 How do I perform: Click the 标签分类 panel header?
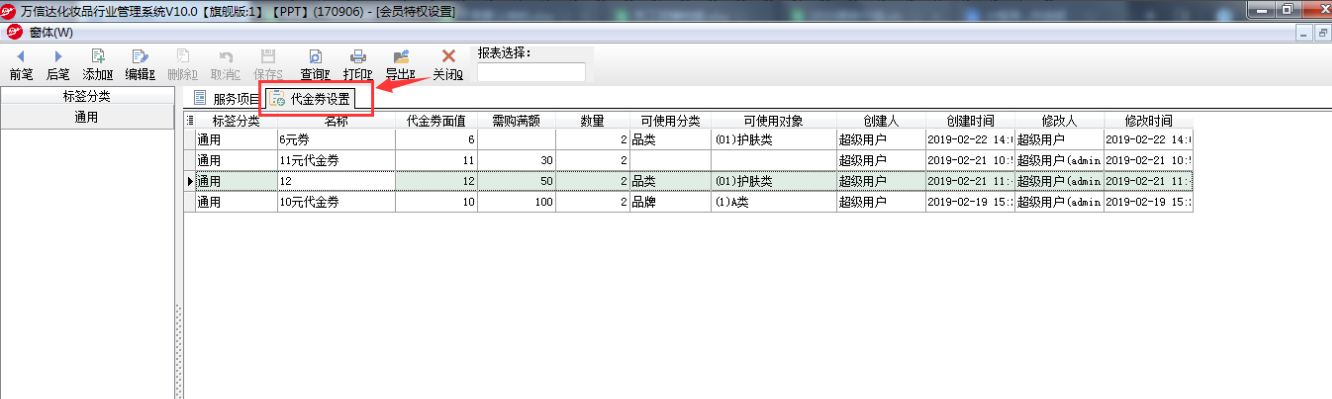pos(87,97)
